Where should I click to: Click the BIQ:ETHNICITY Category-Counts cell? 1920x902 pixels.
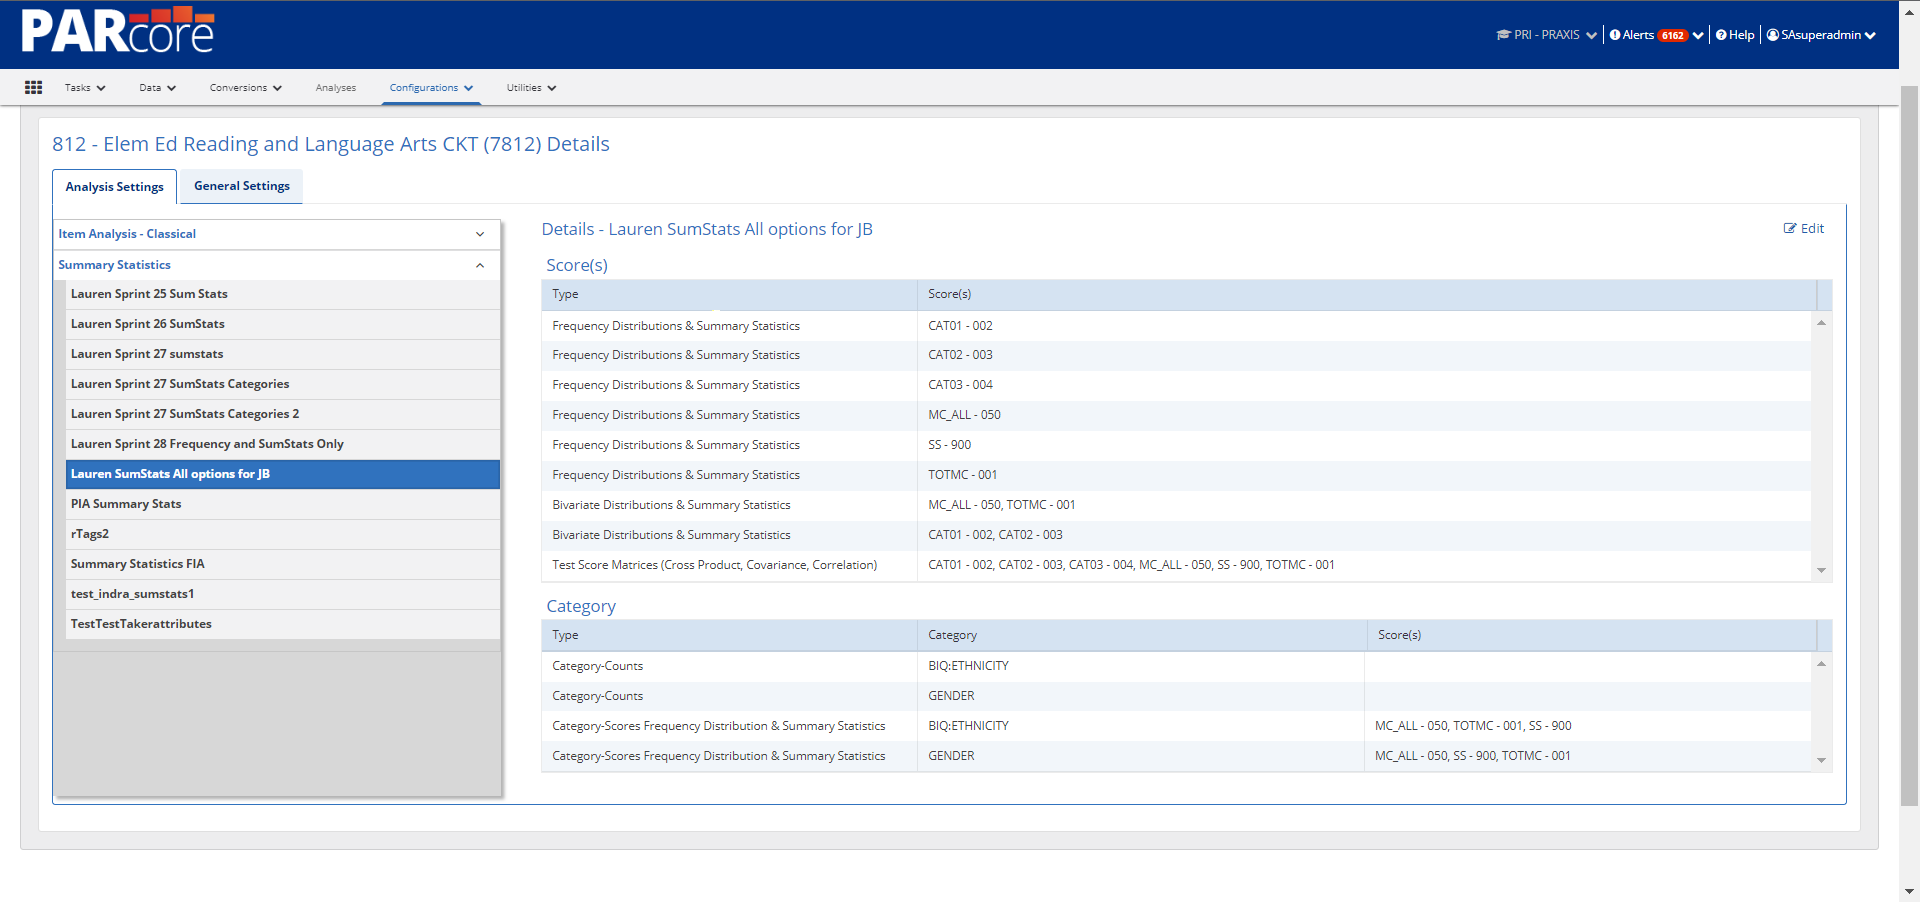coord(1141,666)
